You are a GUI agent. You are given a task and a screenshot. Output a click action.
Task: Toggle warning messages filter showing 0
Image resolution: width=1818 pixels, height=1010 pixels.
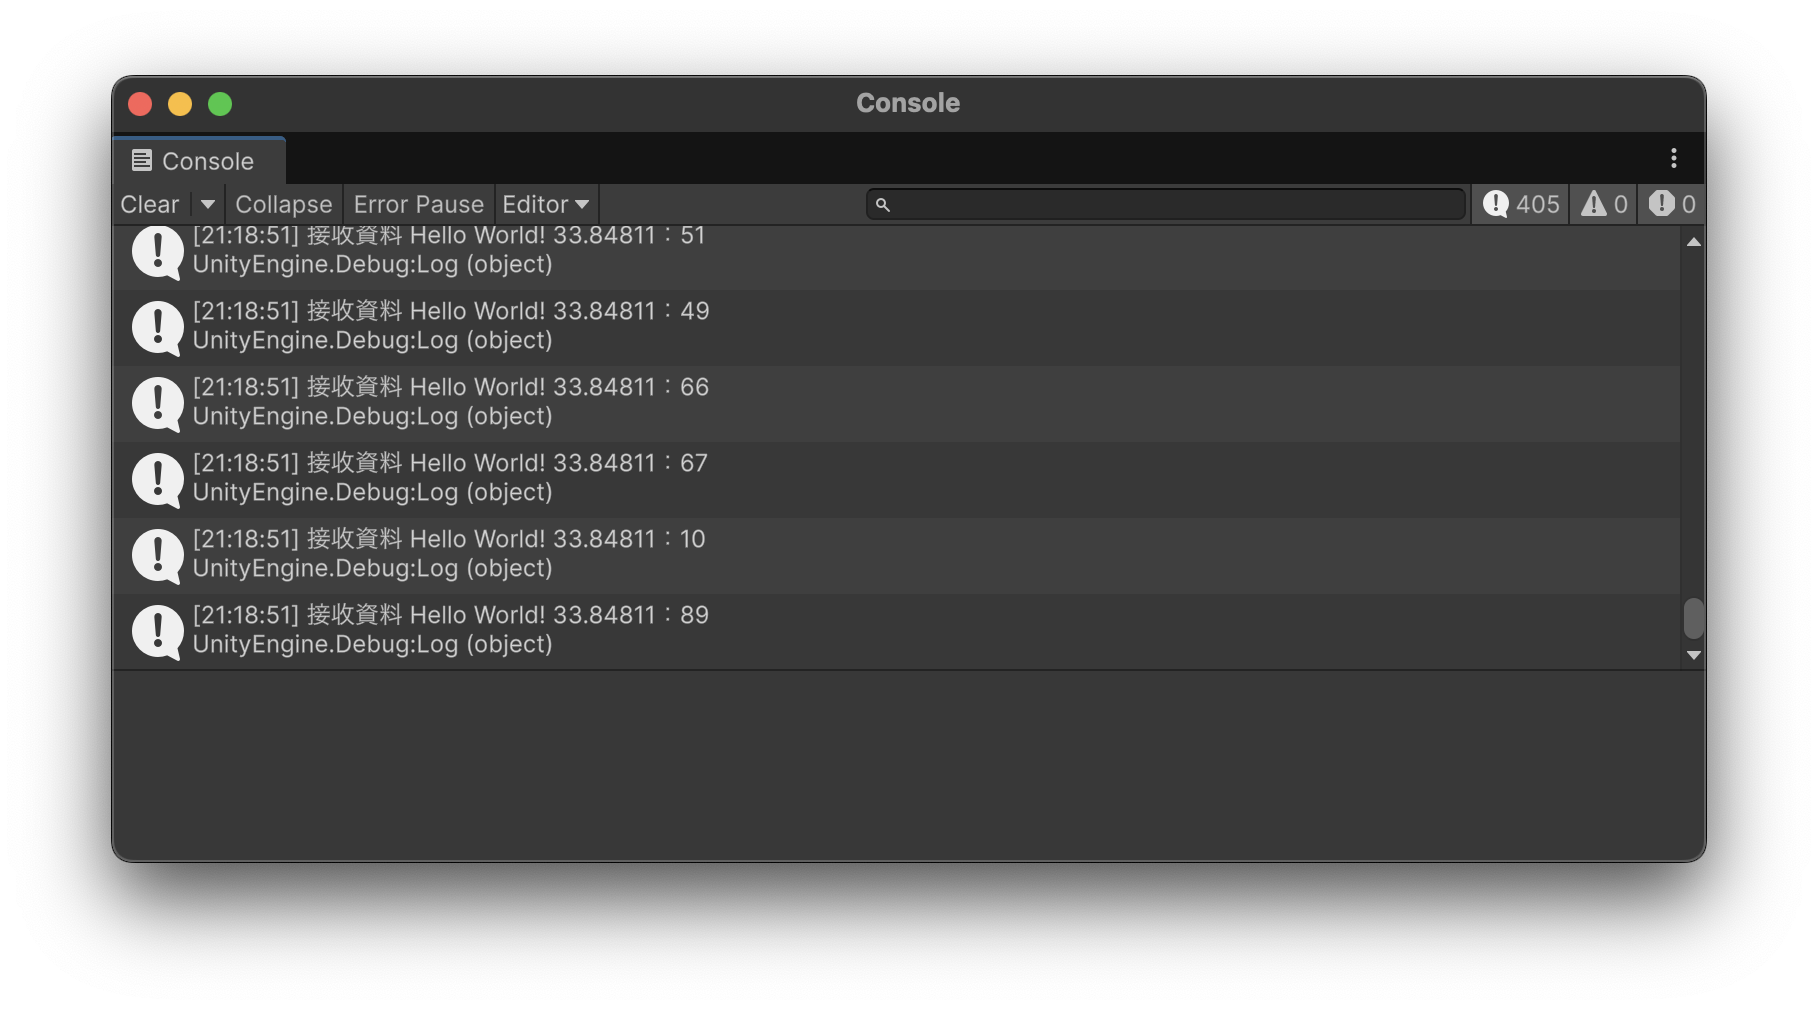click(x=1604, y=204)
